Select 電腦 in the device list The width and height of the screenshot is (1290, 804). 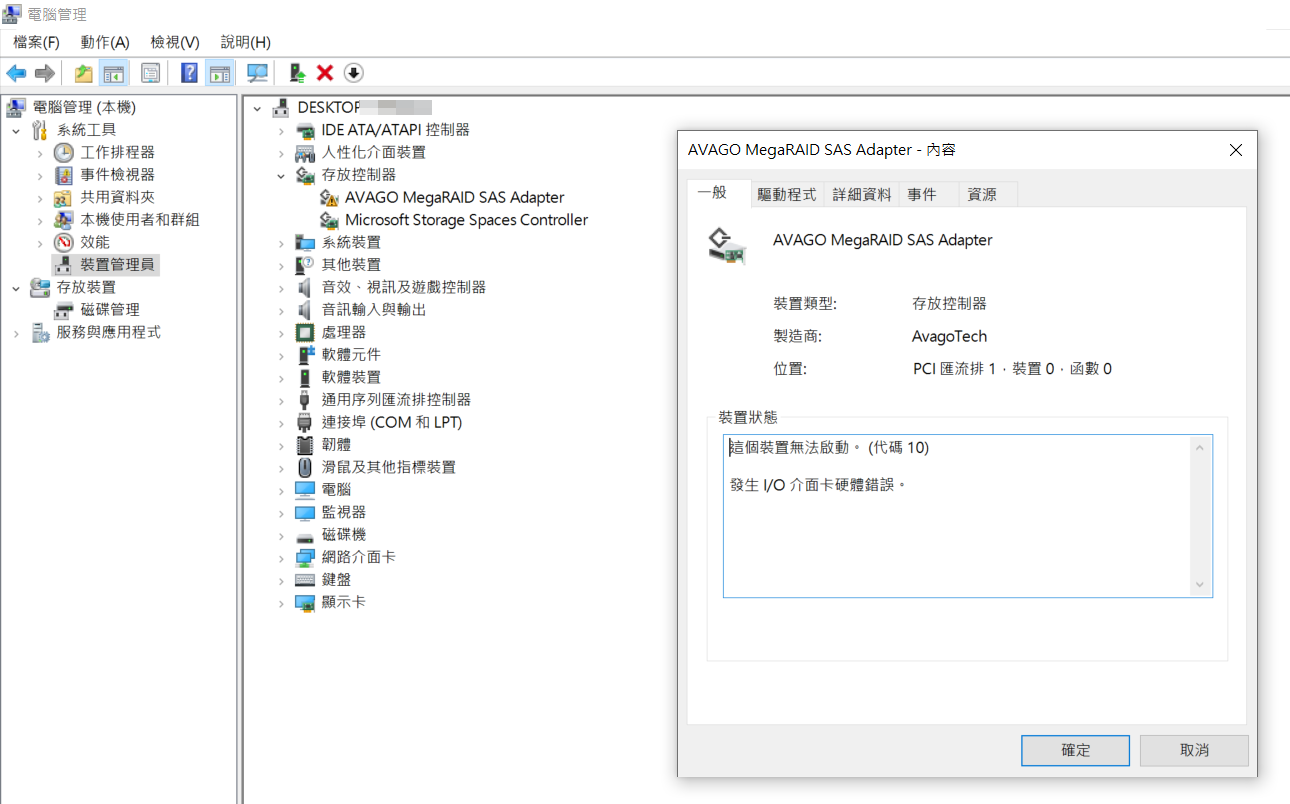(336, 490)
